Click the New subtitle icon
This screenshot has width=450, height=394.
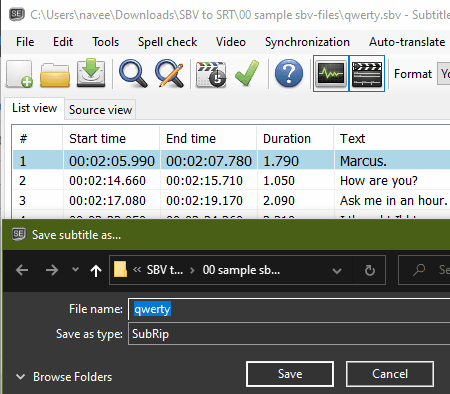click(19, 74)
